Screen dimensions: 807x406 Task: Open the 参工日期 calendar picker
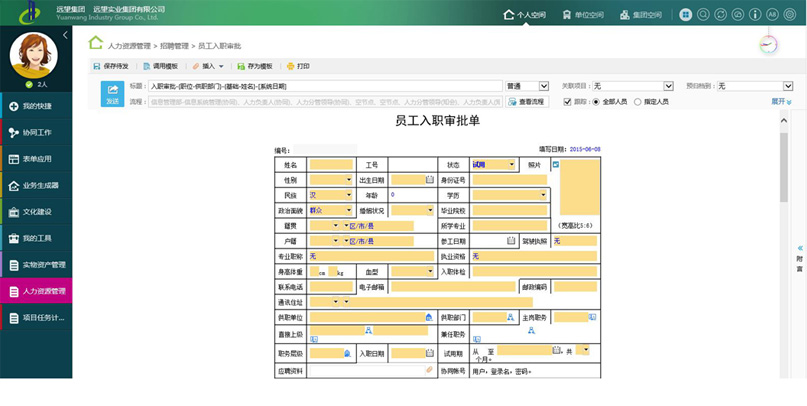click(511, 240)
